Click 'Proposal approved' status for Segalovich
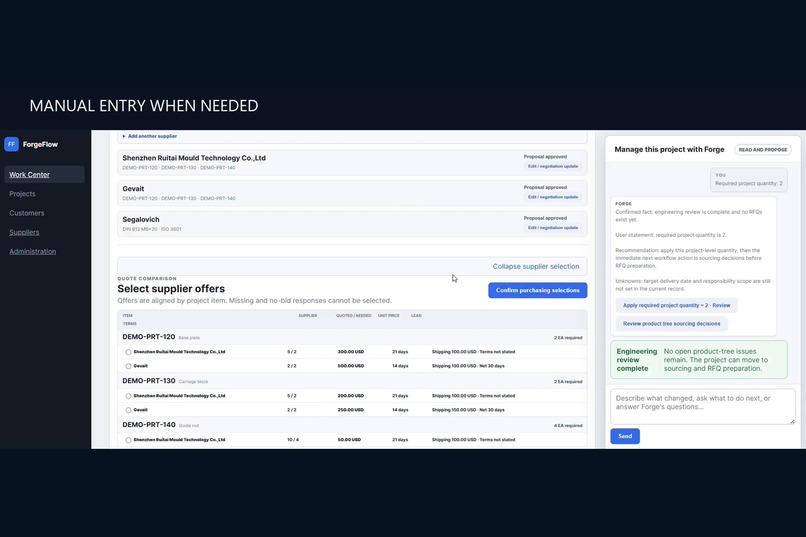 point(545,218)
